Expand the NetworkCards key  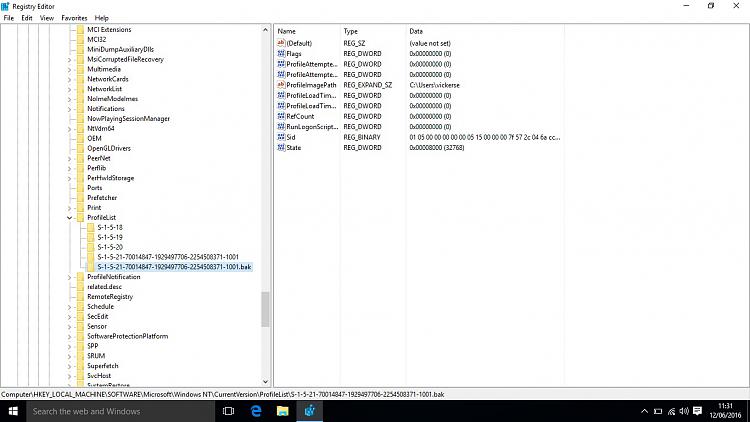pyautogui.click(x=70, y=79)
